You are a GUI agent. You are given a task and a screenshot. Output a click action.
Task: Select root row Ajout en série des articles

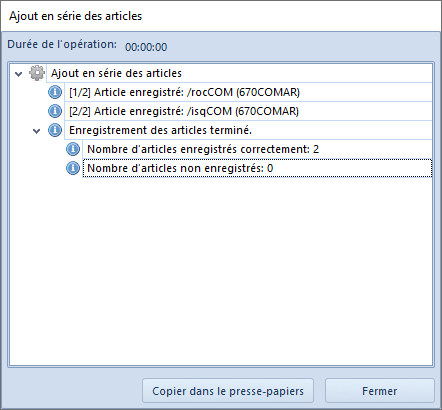coord(239,73)
